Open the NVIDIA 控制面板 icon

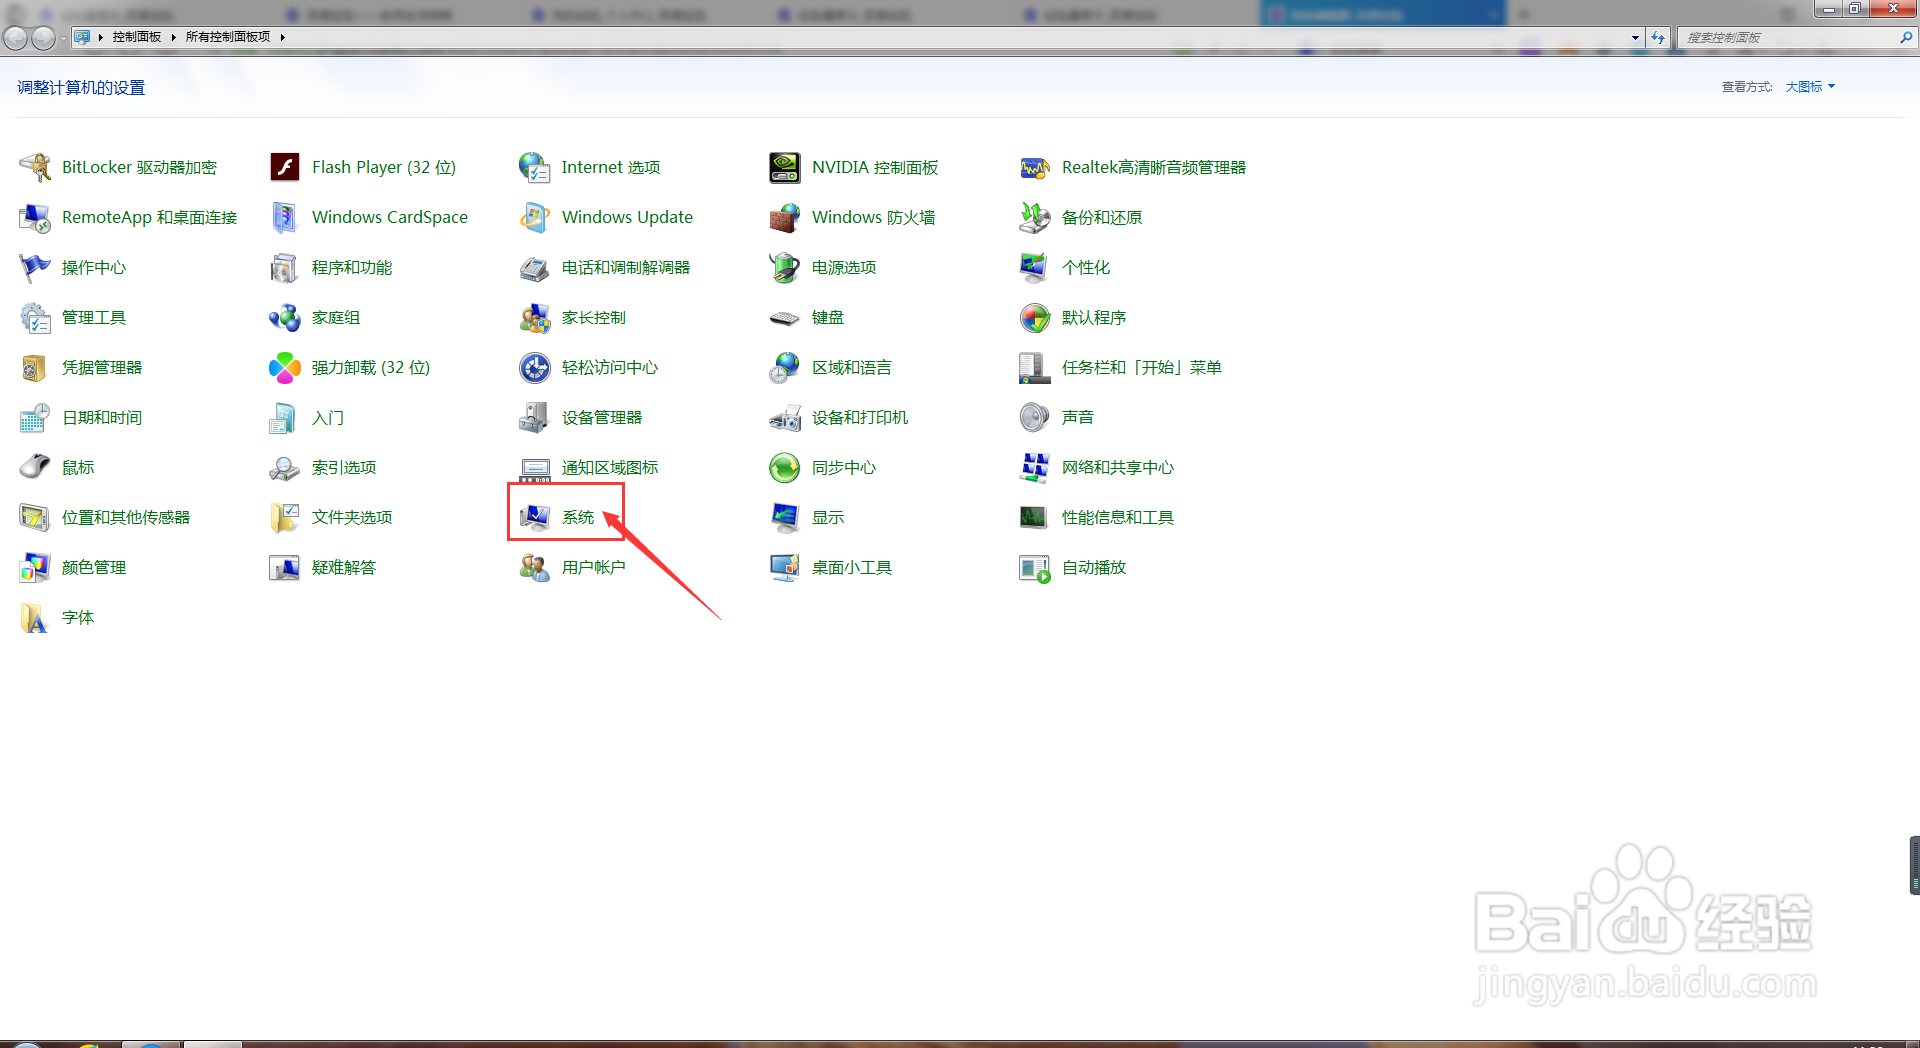point(785,167)
